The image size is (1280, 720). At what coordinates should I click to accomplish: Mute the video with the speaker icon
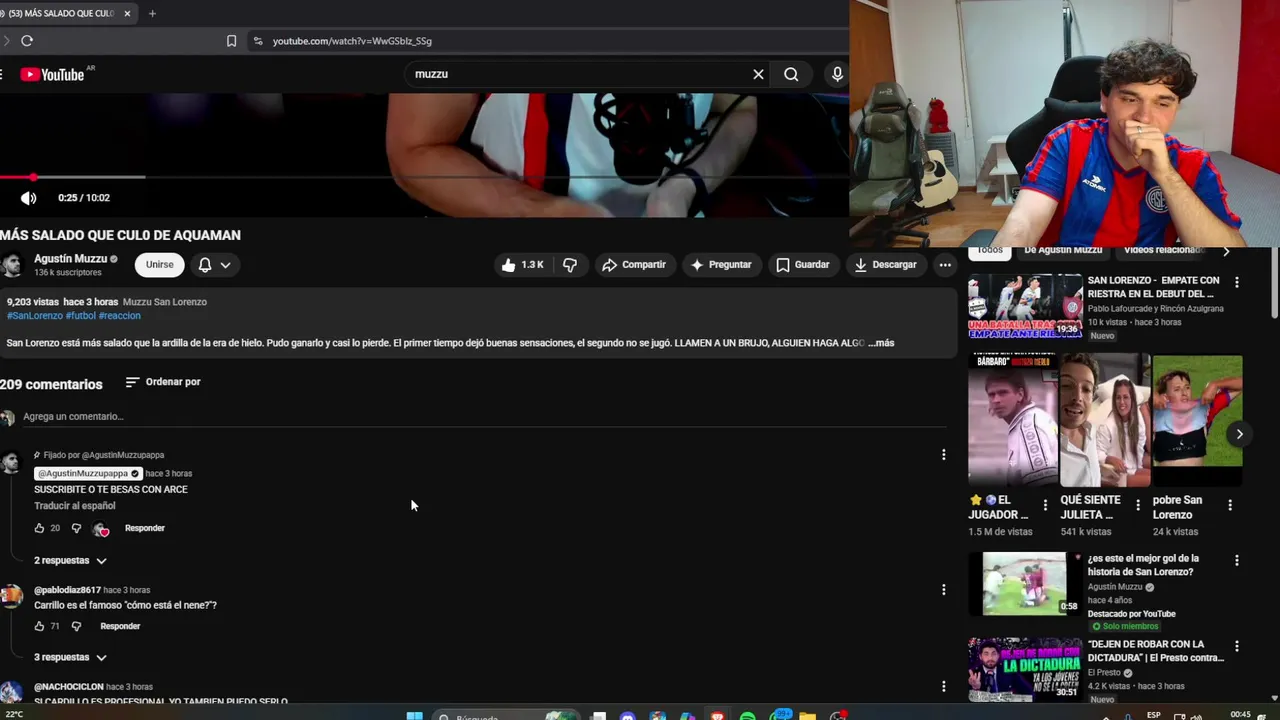coord(28,198)
